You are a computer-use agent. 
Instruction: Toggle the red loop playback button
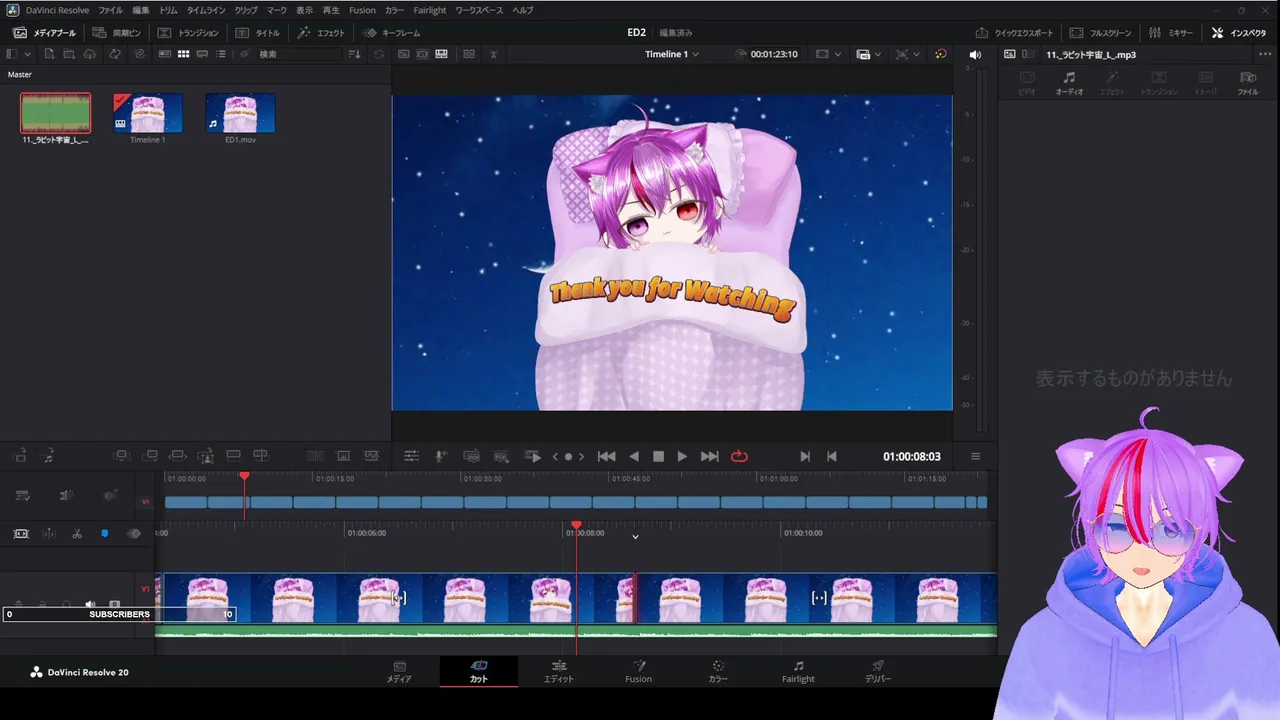(739, 456)
